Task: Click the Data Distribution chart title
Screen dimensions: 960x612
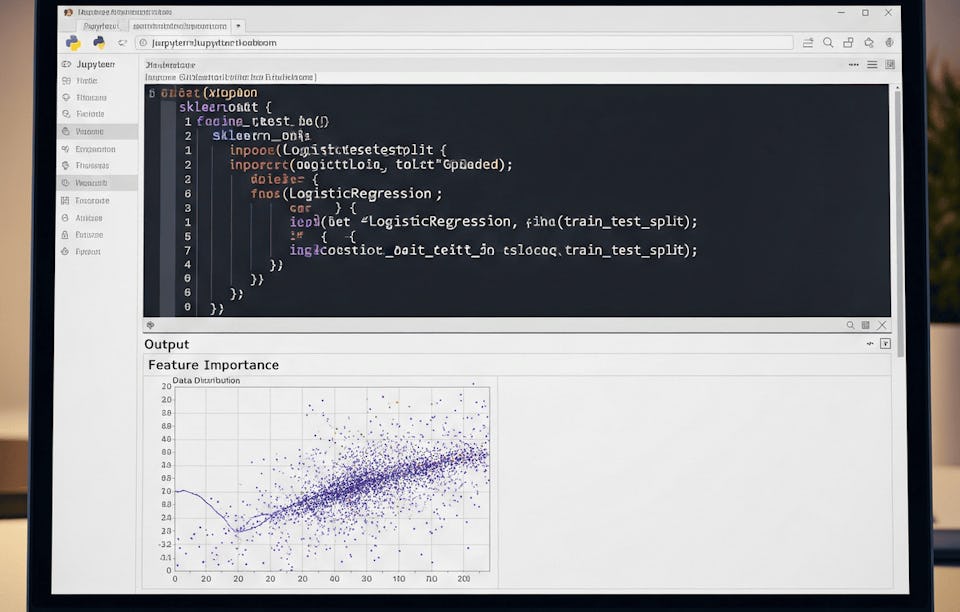Action: (x=206, y=381)
